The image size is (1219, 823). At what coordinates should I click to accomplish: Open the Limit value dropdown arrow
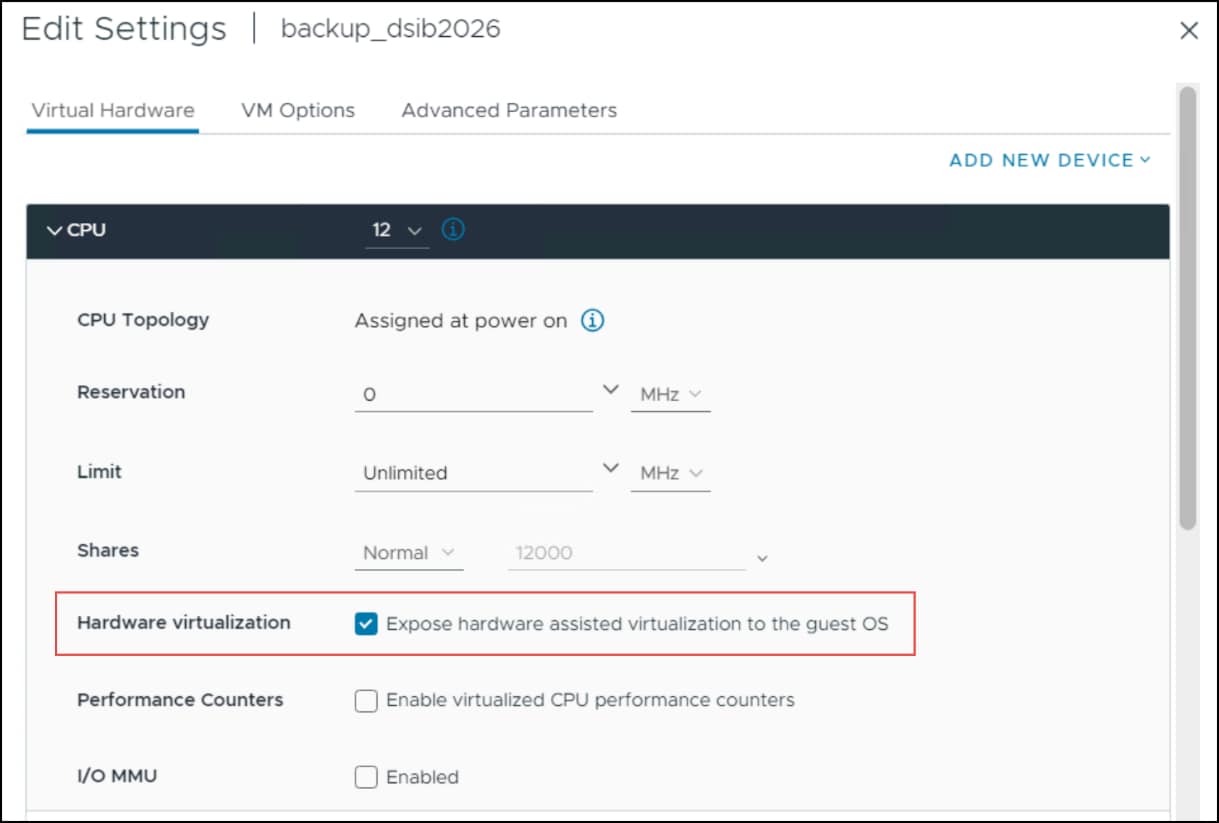611,468
